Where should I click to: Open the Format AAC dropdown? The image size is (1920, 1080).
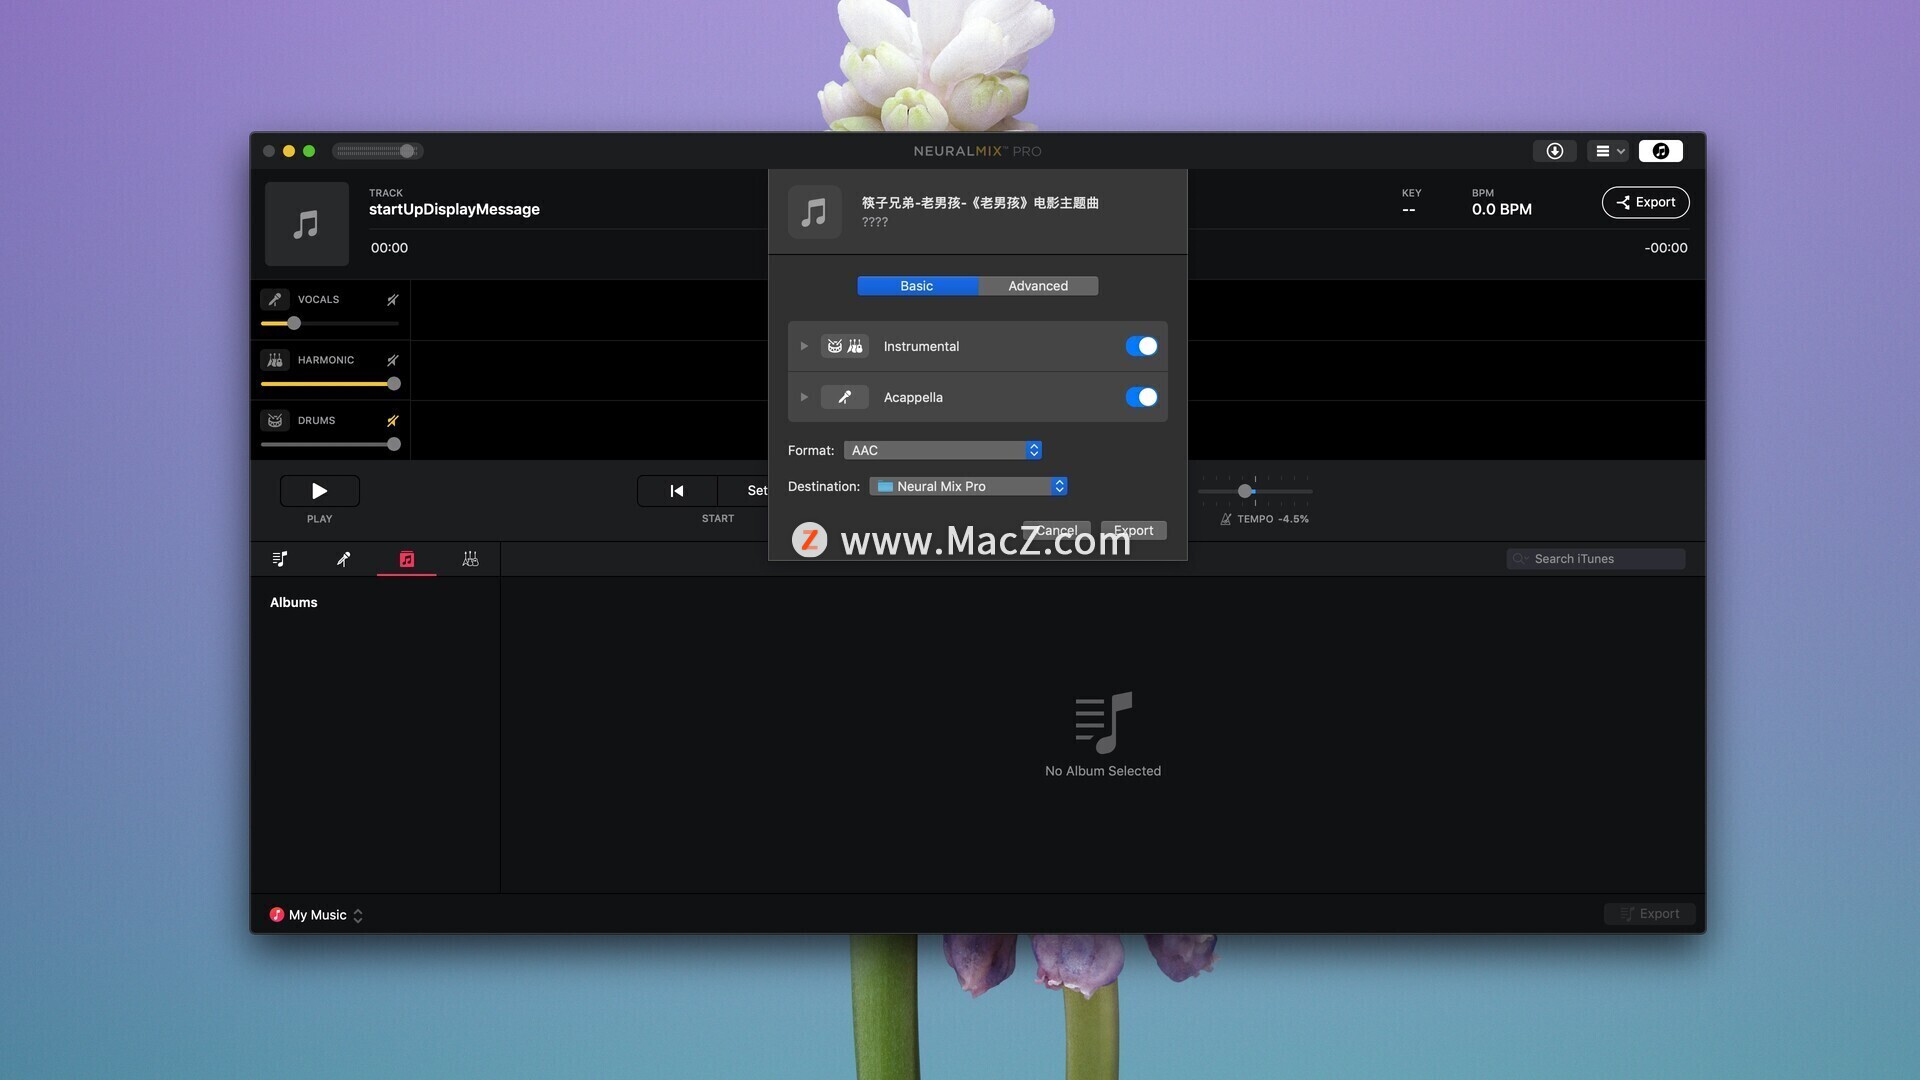(943, 450)
